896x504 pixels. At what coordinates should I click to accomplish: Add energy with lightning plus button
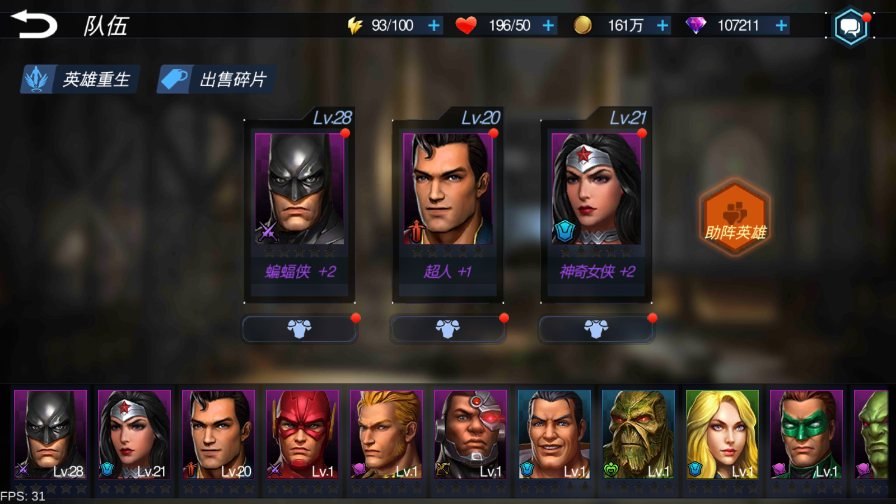[x=434, y=26]
